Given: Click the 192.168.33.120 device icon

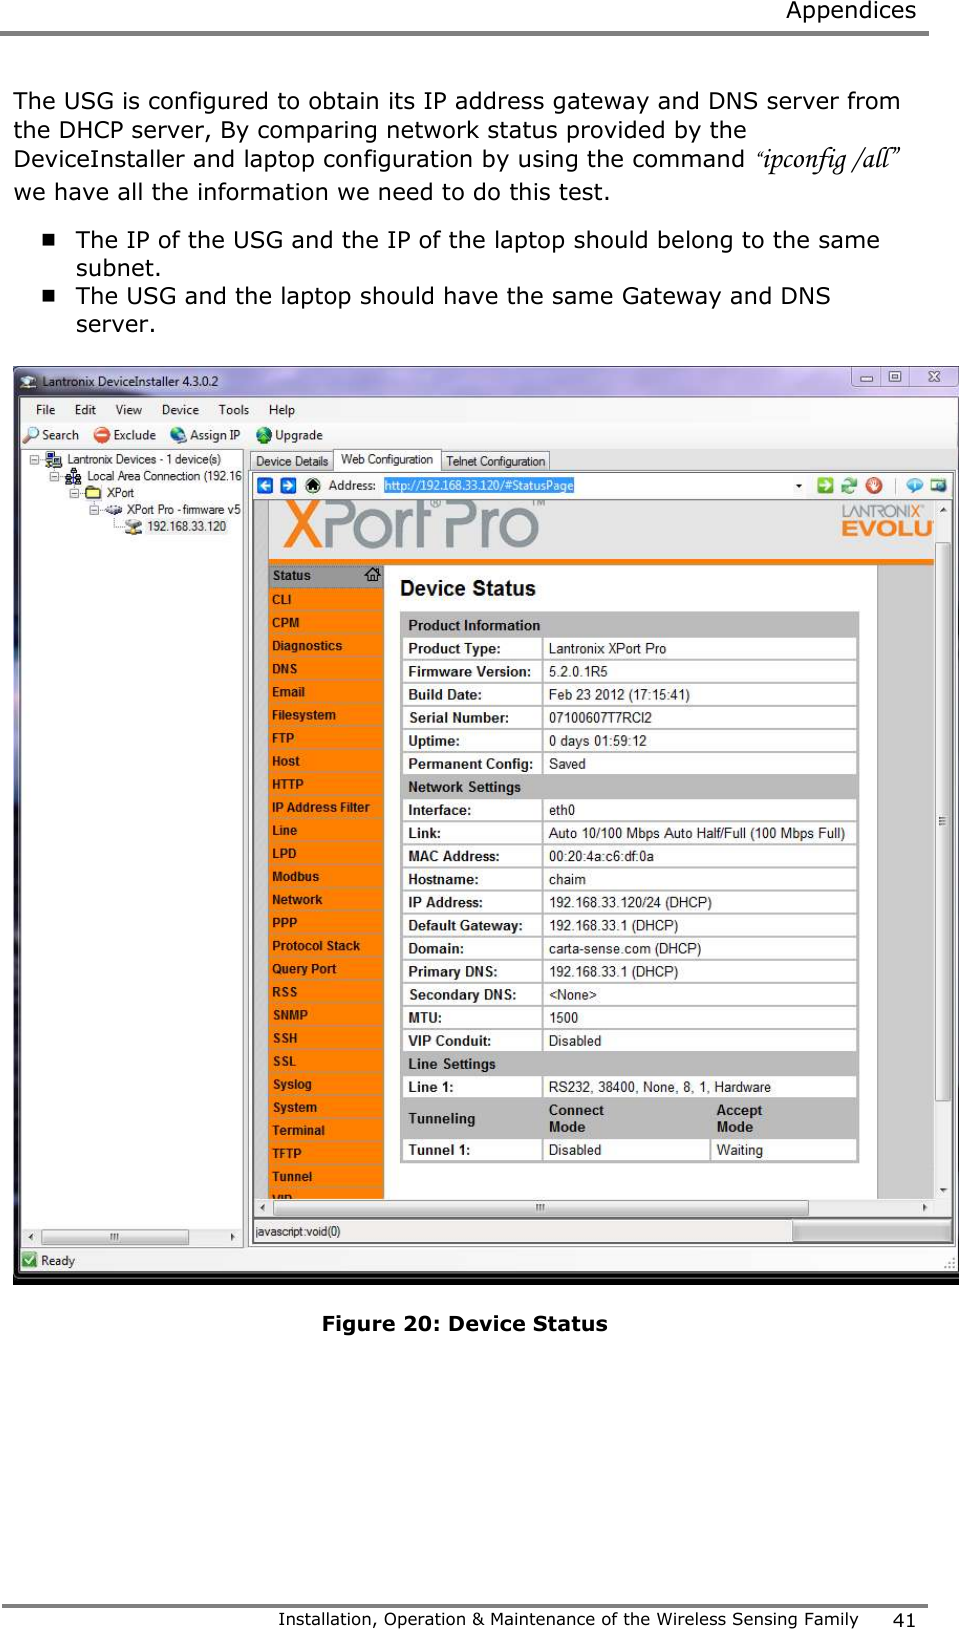Looking at the screenshot, I should pyautogui.click(x=133, y=527).
